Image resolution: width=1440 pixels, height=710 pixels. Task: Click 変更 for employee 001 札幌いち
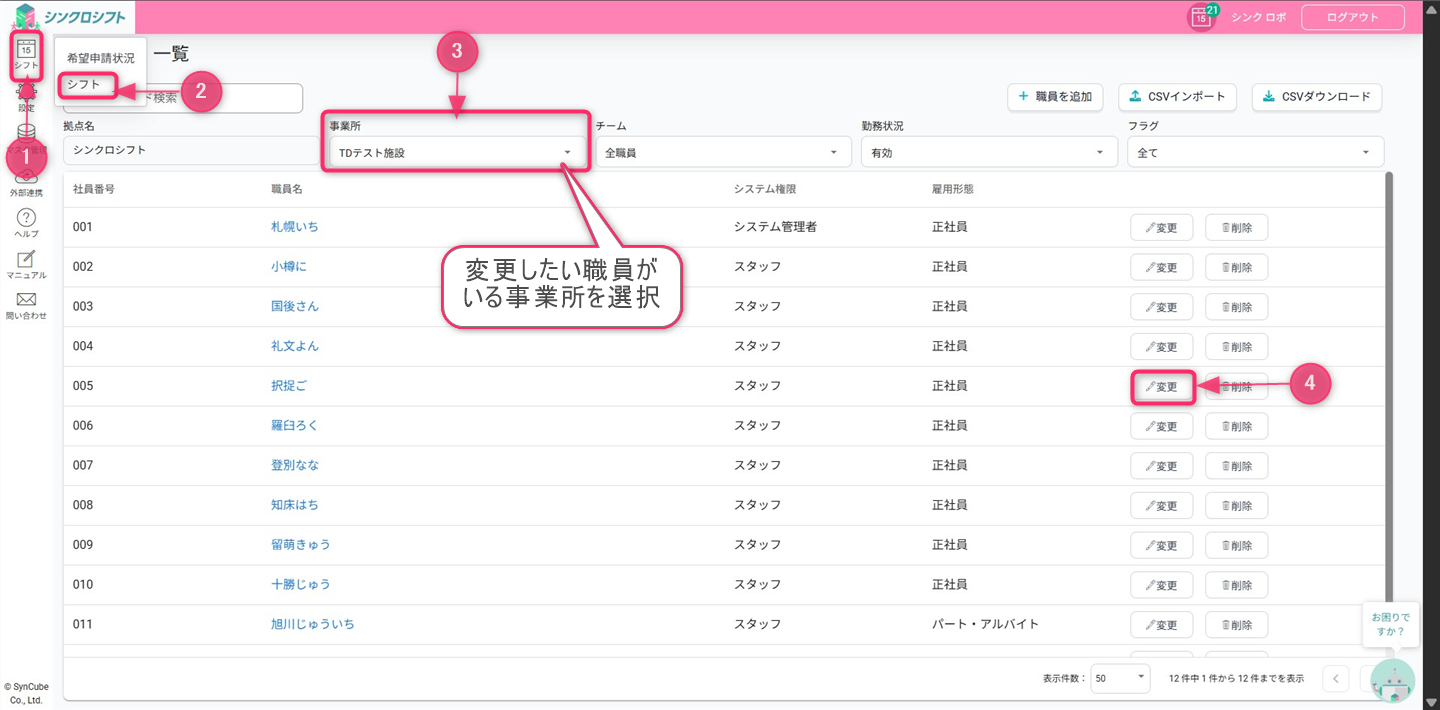(x=1161, y=227)
